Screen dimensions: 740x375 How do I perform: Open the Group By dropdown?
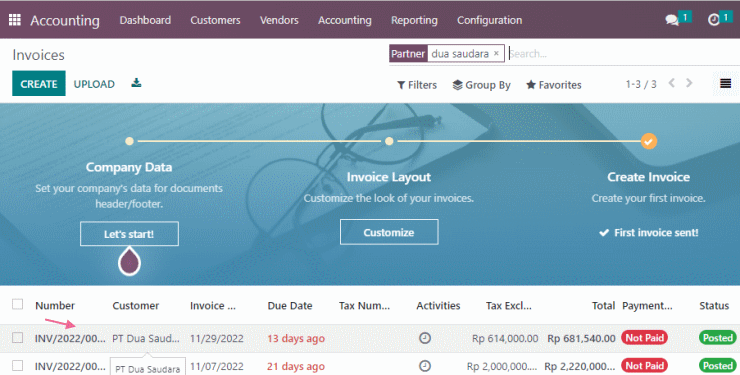point(481,85)
